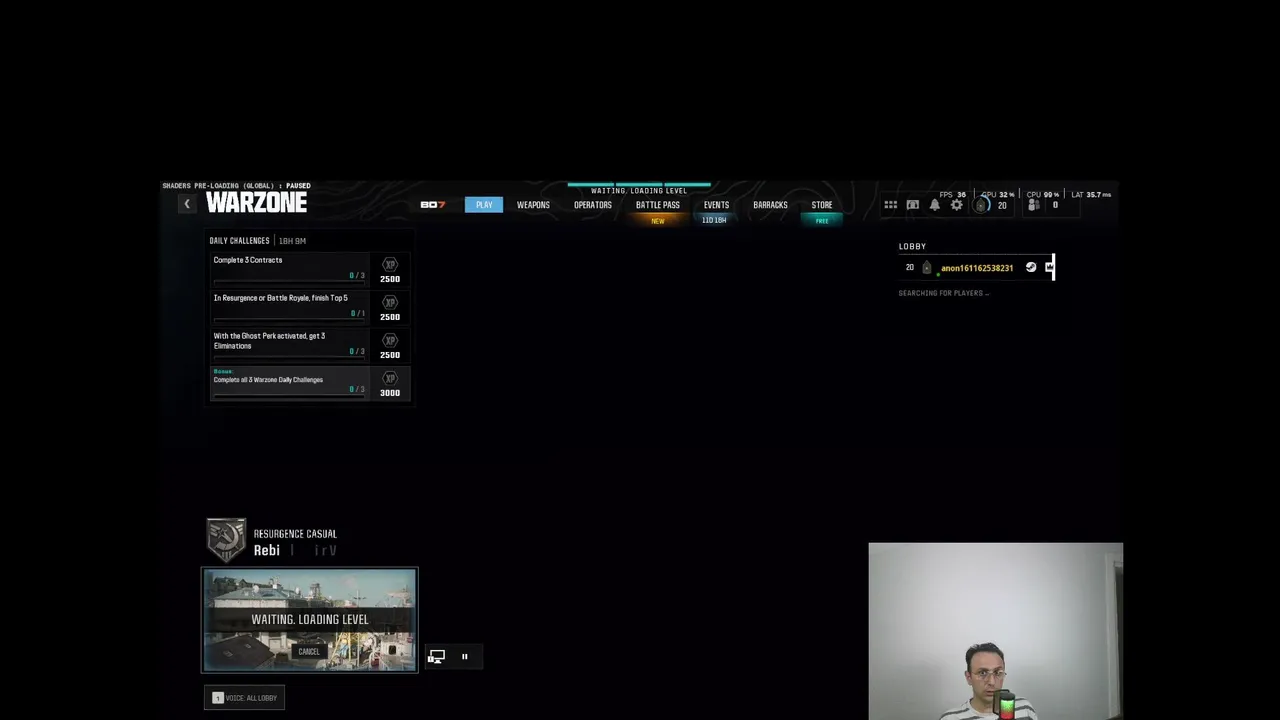1280x720 pixels.
Task: Click the WAITING. LOADING LEVEL top banner
Action: click(639, 191)
